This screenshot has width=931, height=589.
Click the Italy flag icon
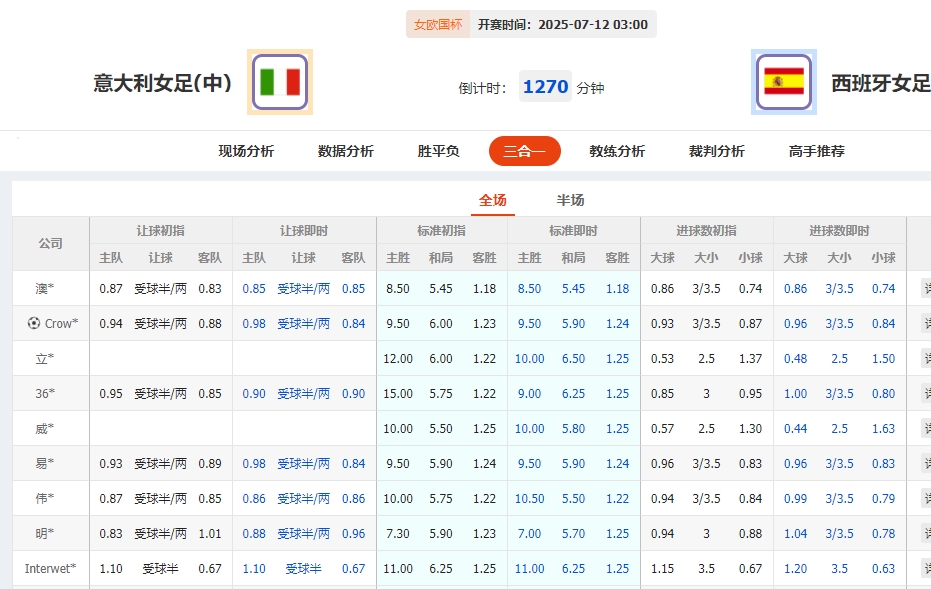278,80
